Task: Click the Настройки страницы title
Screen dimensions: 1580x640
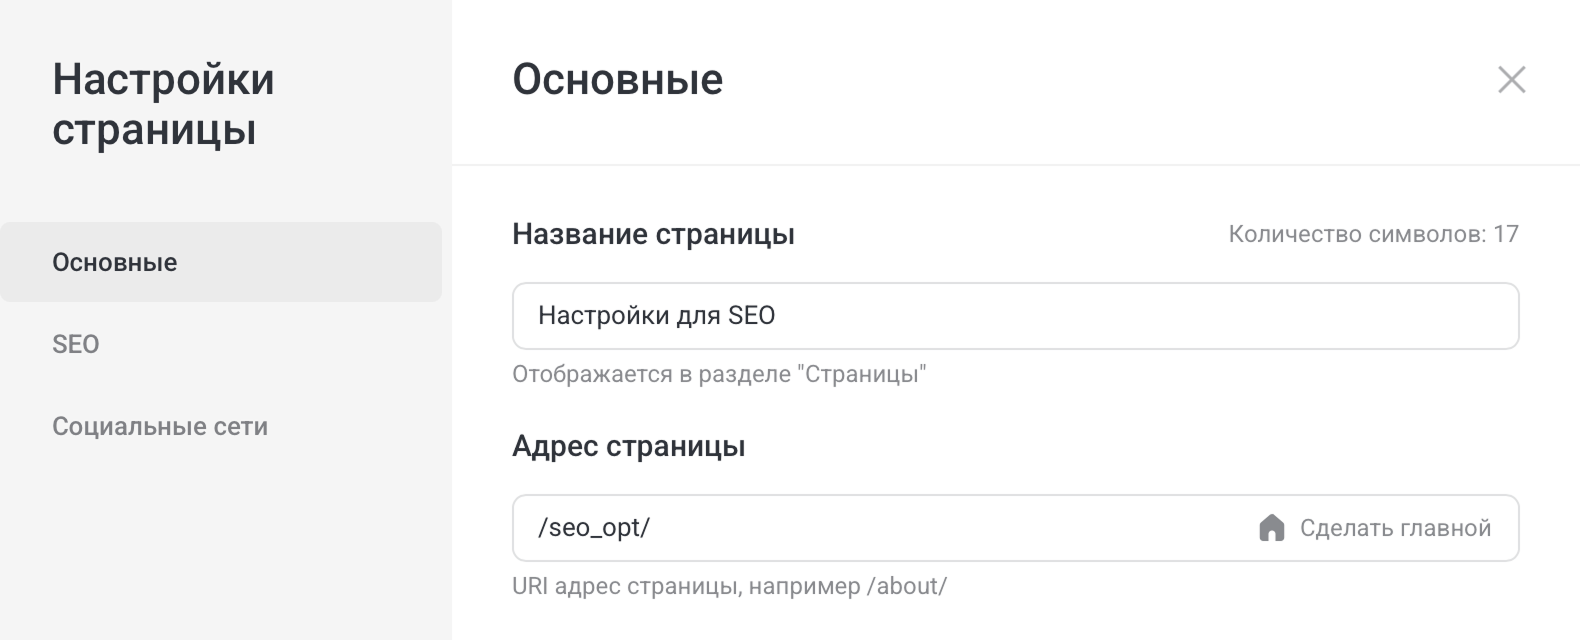Action: 165,102
